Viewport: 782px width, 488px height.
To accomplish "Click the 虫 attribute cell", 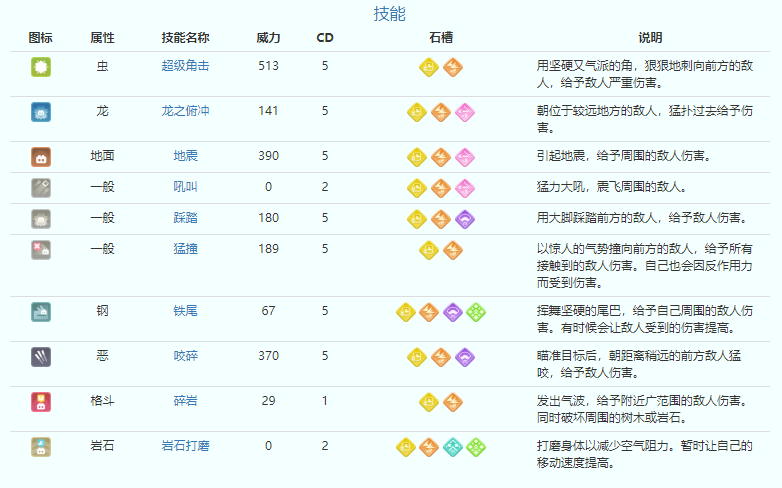I will (102, 66).
